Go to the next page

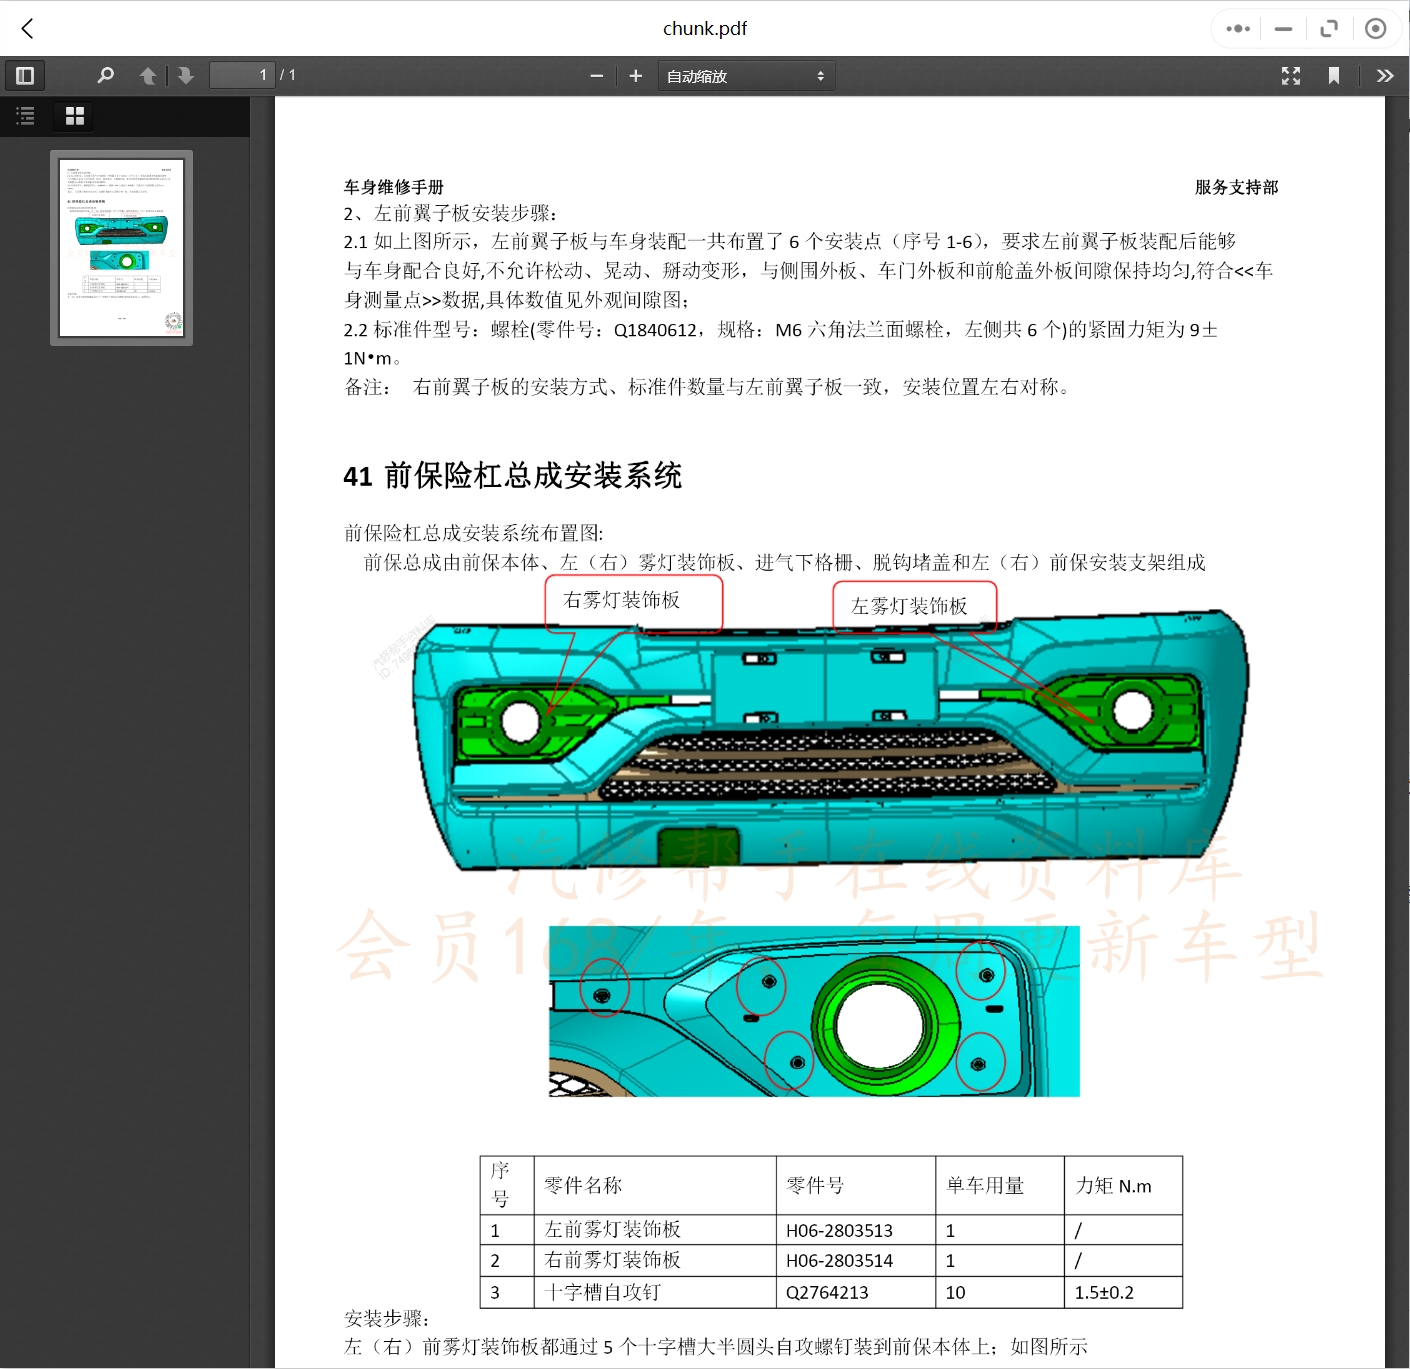tap(186, 75)
